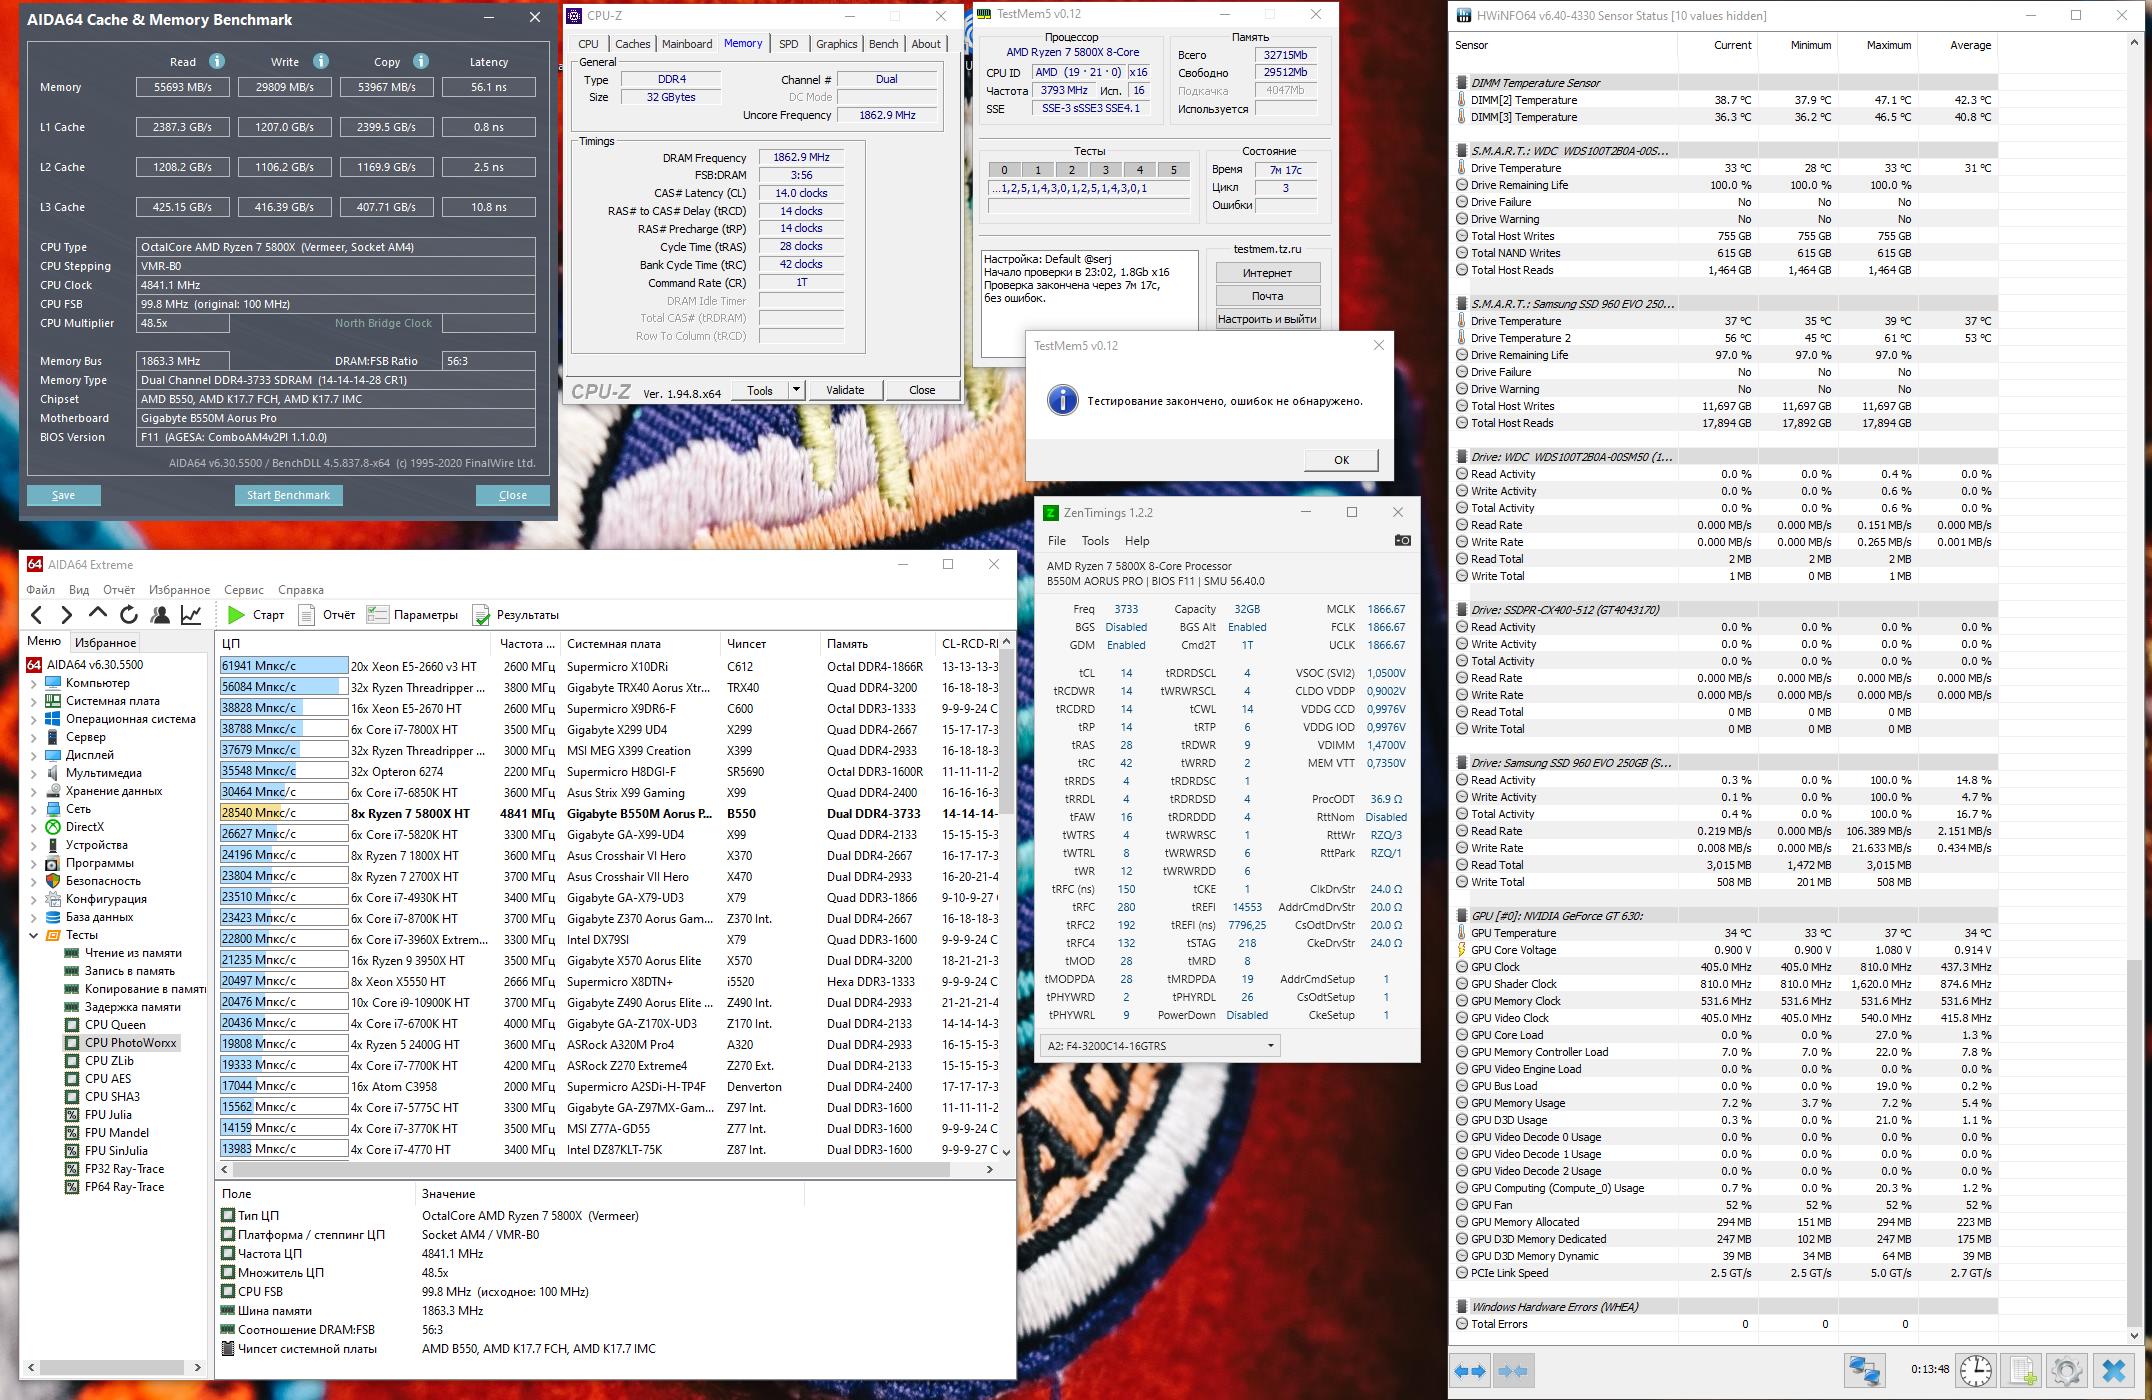
Task: Expand the Компьютер tree node
Action: click(x=33, y=683)
